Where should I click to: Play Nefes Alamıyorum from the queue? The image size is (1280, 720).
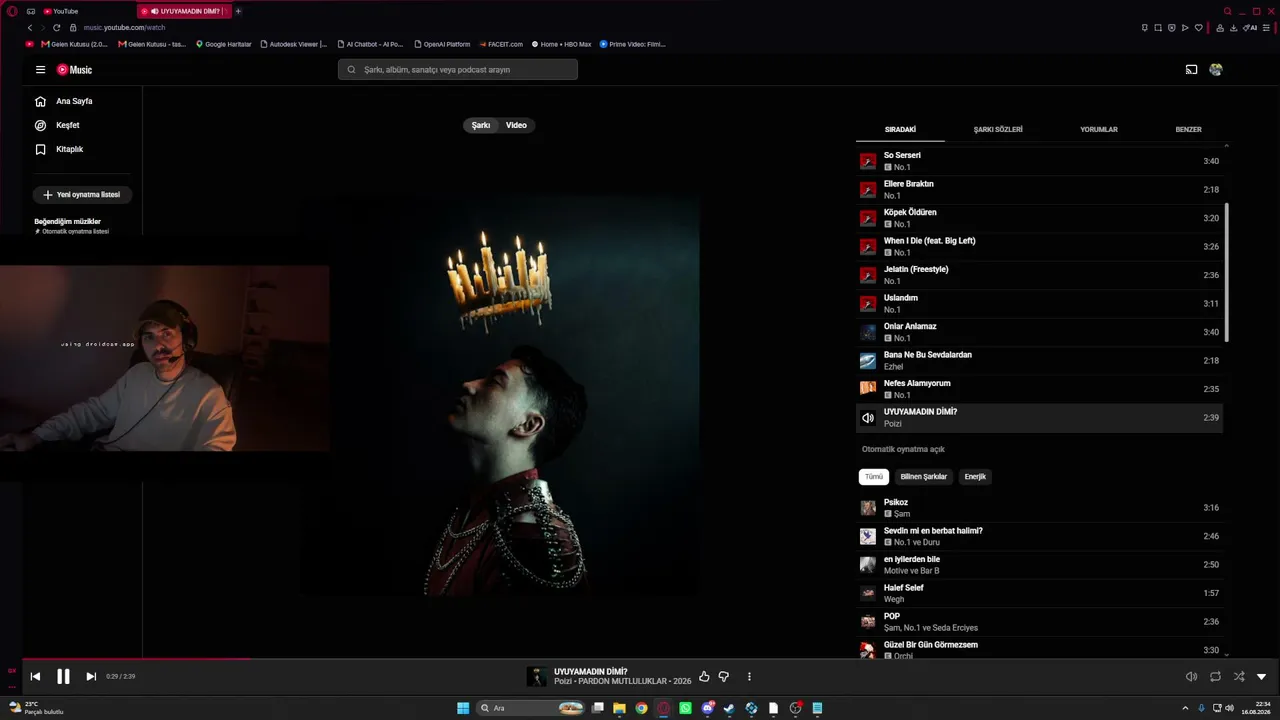1039,389
